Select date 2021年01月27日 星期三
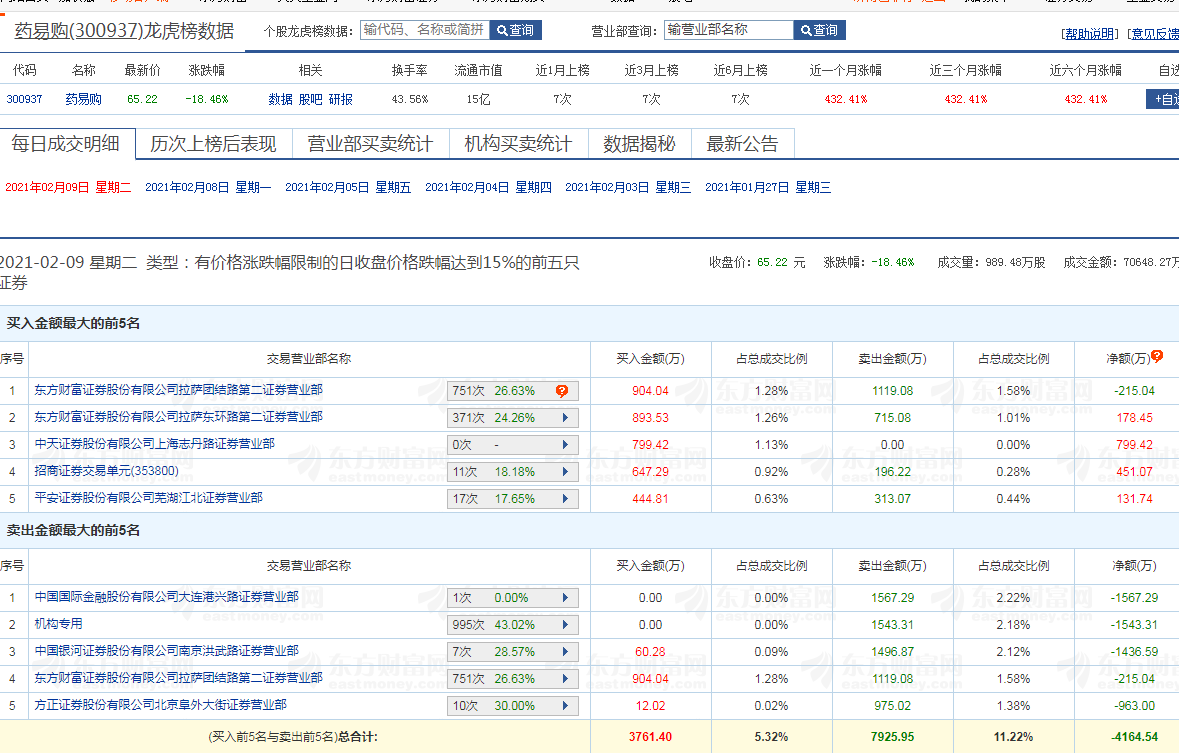The width and height of the screenshot is (1179, 753). coord(768,187)
